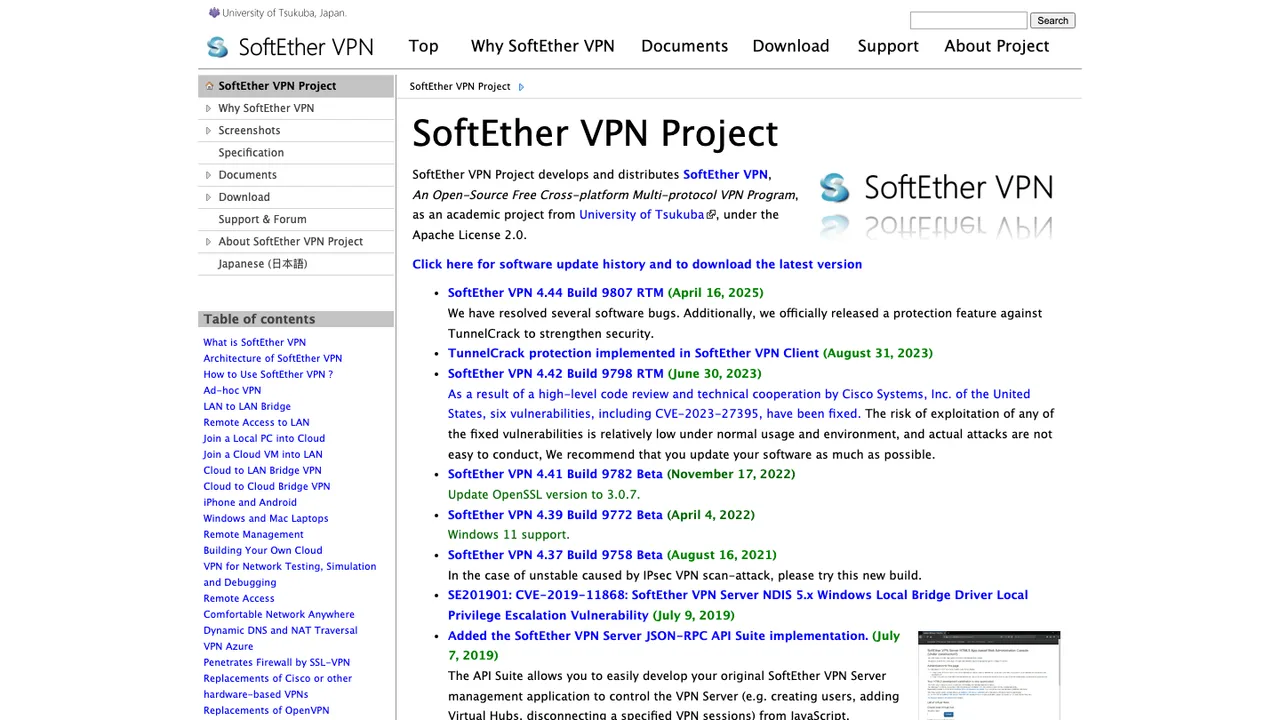Focus the search text field
This screenshot has width=1280, height=720.
968,20
